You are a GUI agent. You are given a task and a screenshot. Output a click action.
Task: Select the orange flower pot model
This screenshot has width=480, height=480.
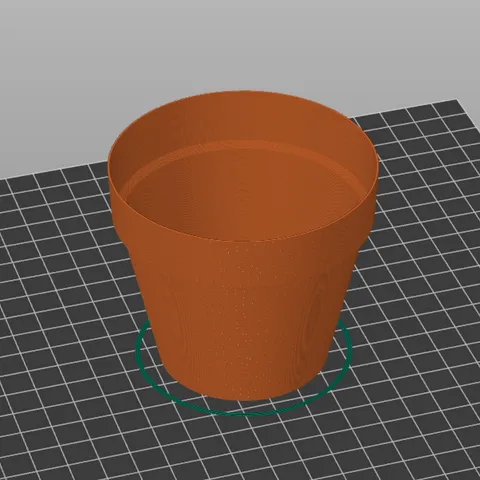[243, 245]
